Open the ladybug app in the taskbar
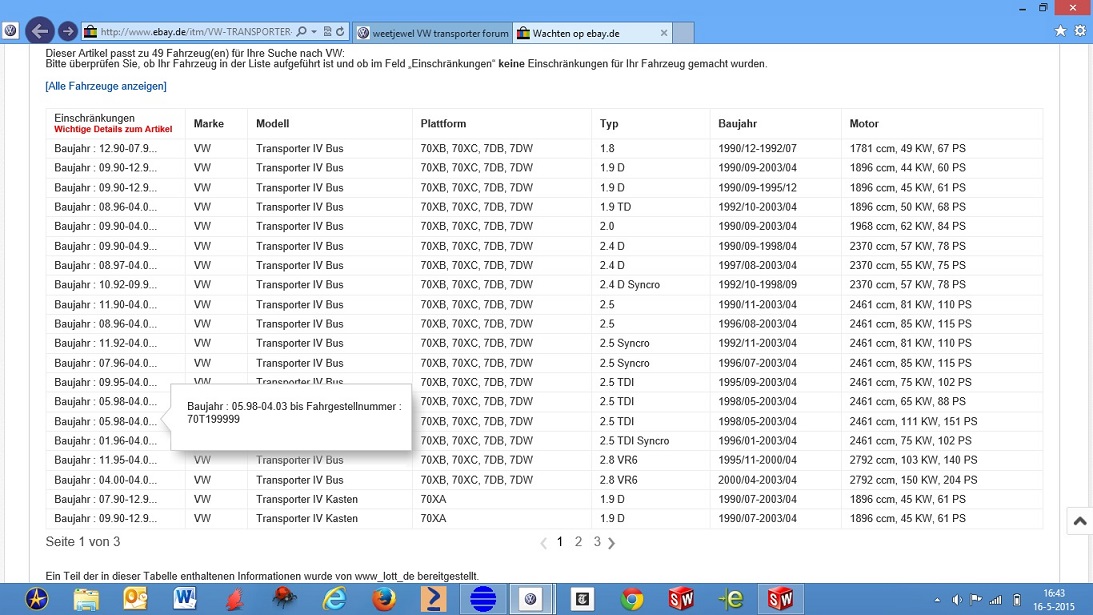Screen dimensions: 1093x615 click(x=284, y=599)
